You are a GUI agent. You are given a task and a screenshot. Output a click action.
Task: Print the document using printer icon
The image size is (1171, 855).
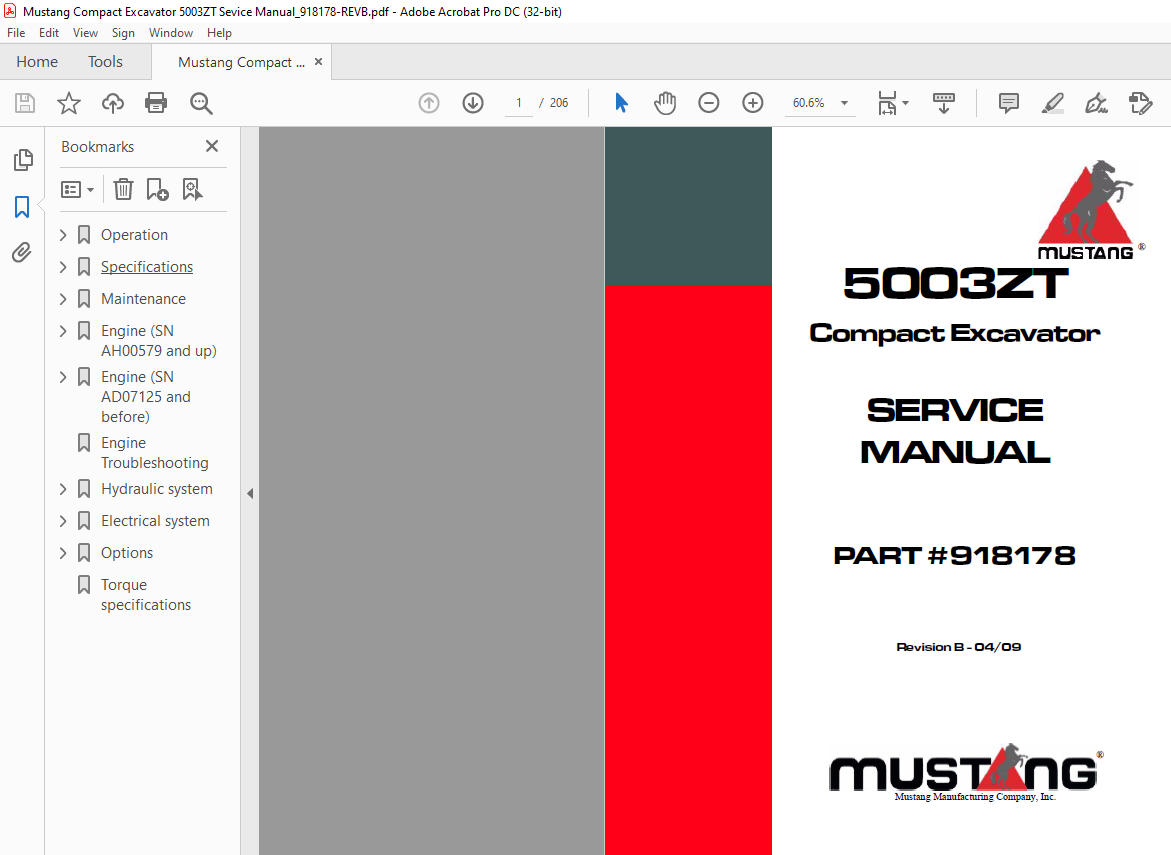pyautogui.click(x=156, y=103)
